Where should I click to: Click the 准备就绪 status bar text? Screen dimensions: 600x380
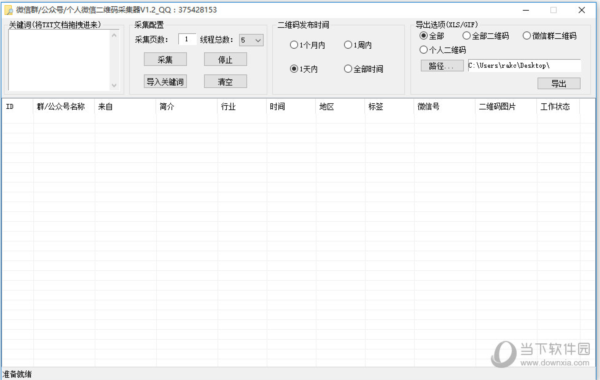coord(18,374)
